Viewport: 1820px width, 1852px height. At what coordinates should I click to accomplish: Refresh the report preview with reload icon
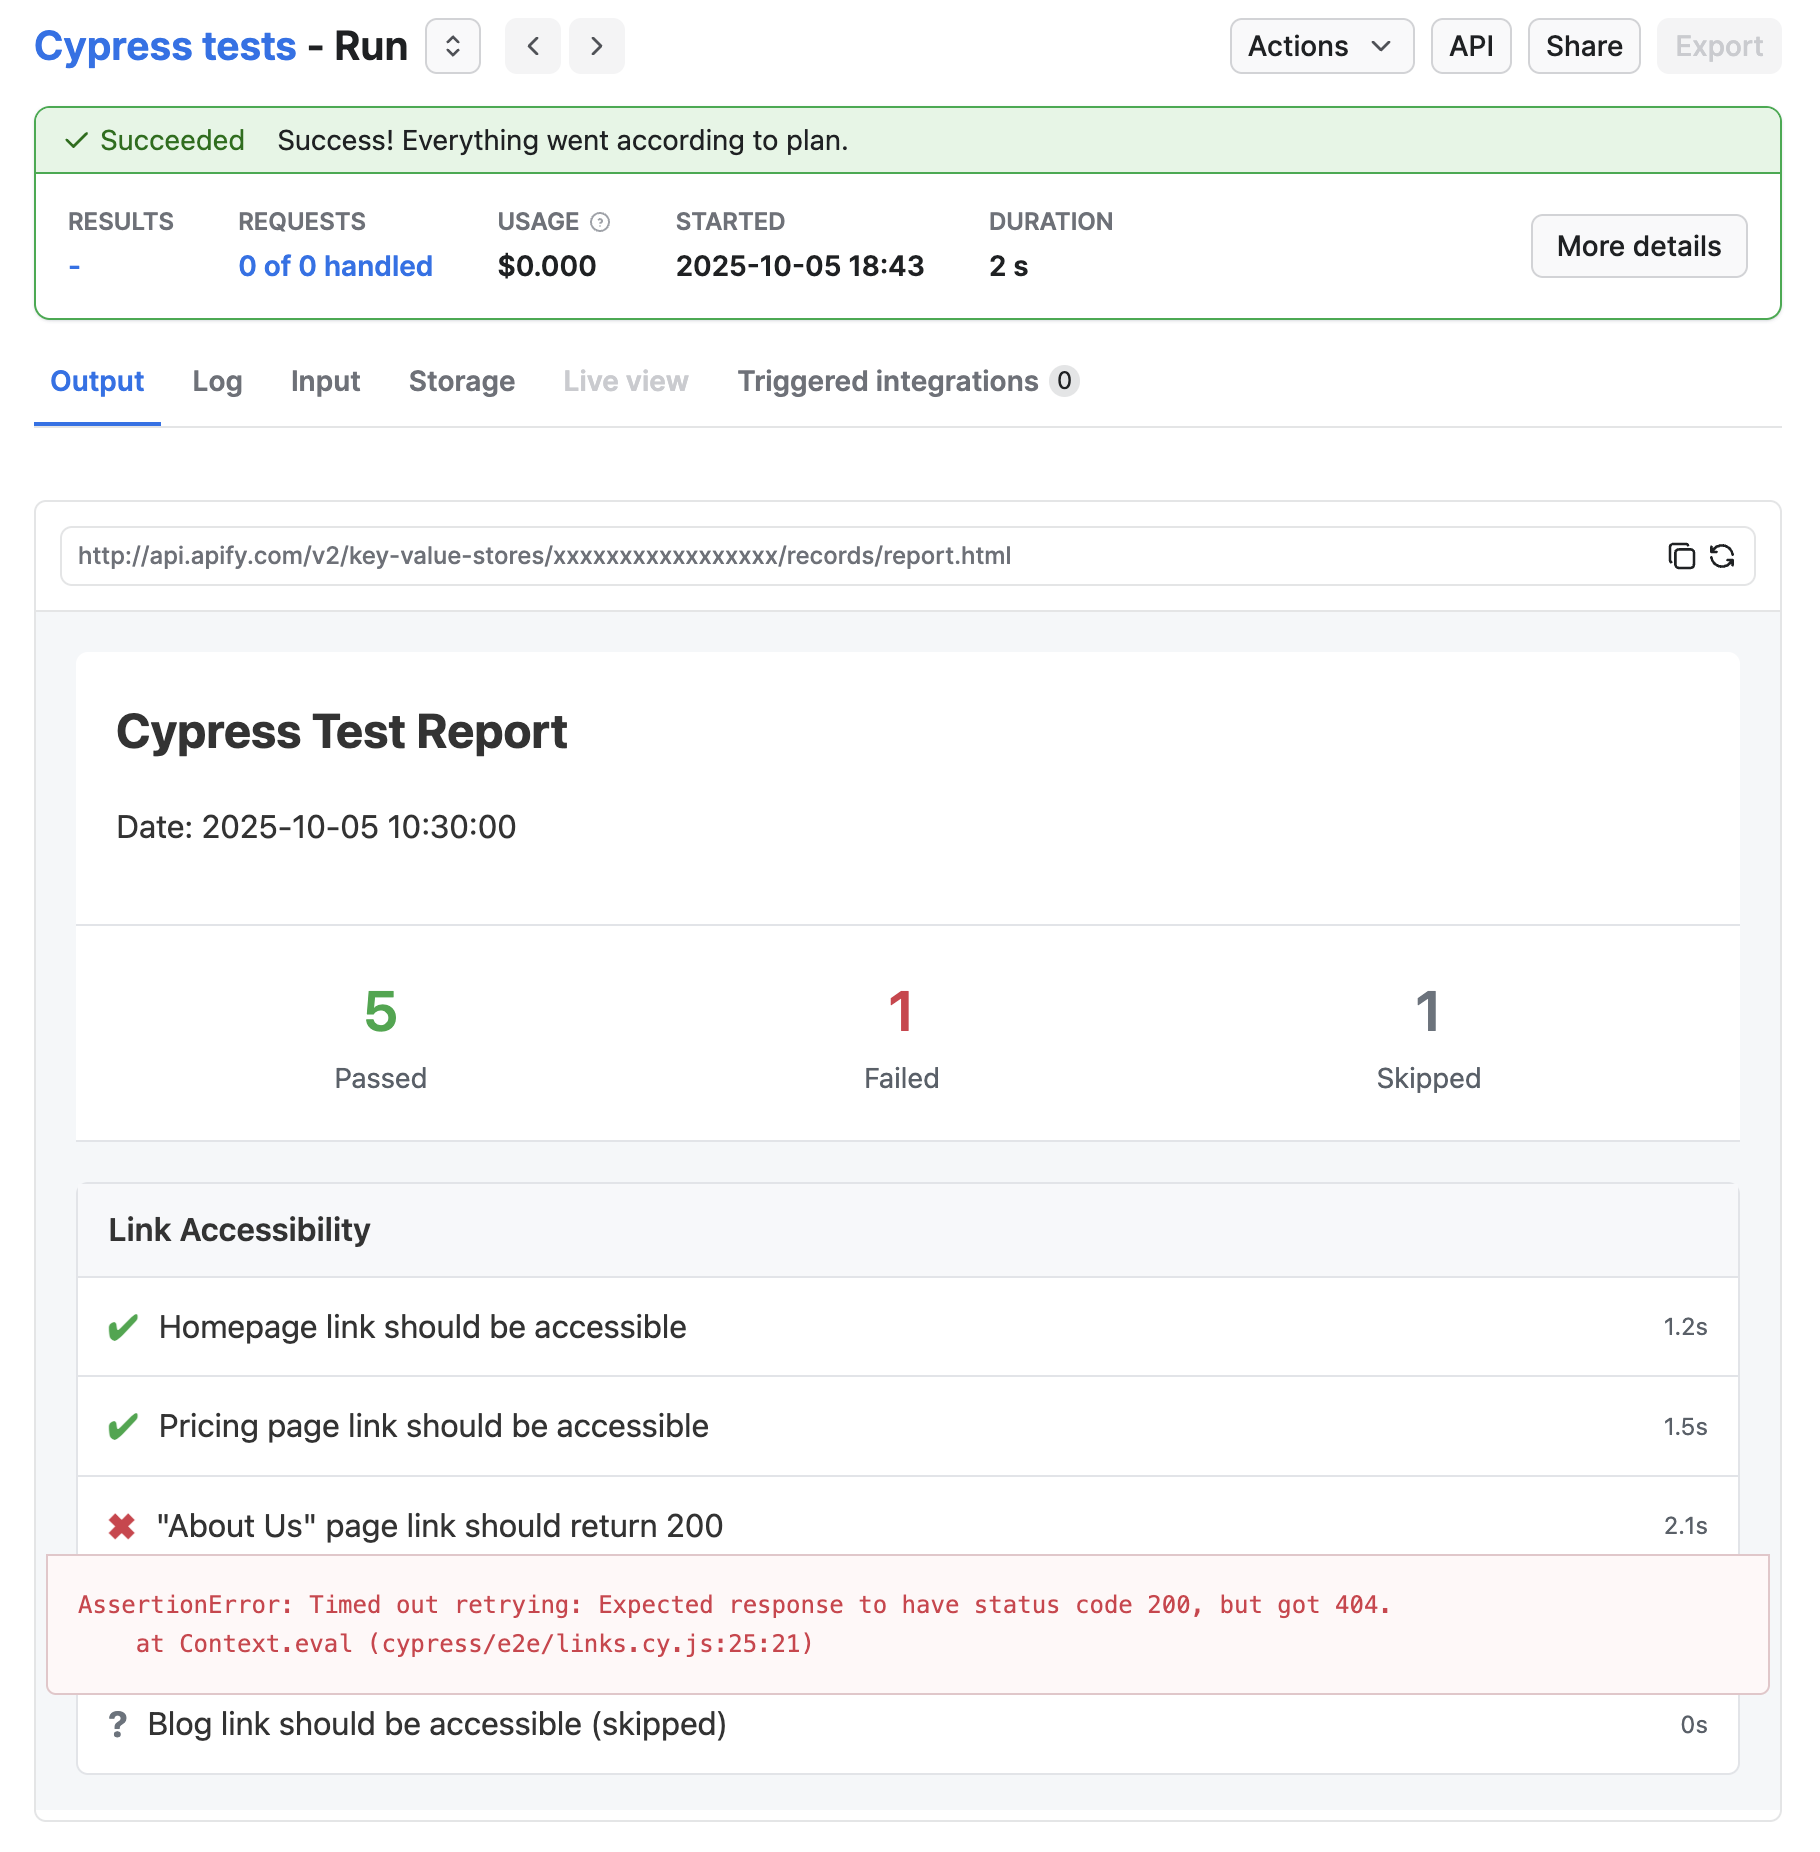1722,556
